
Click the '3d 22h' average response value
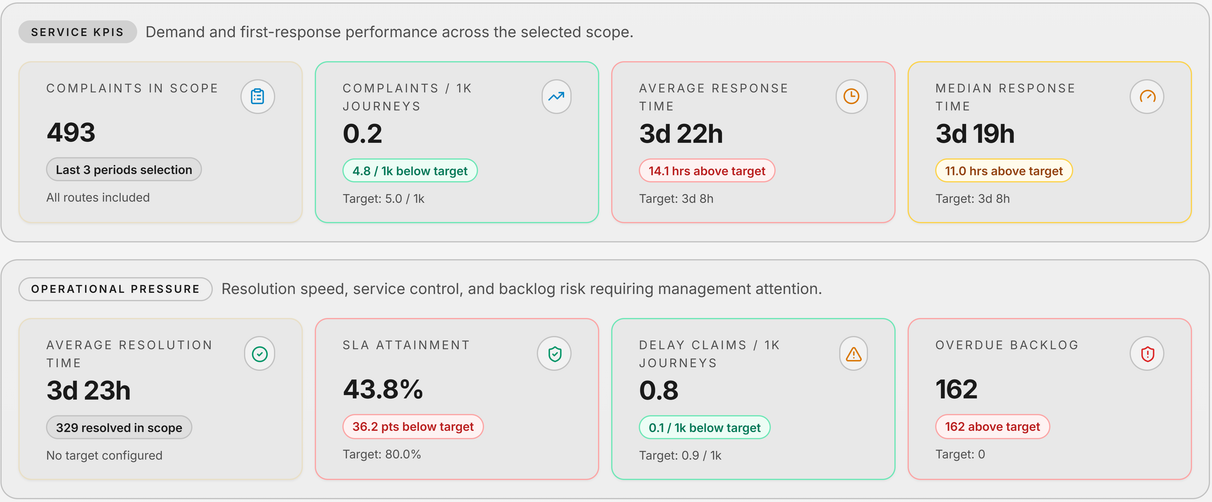pyautogui.click(x=681, y=134)
